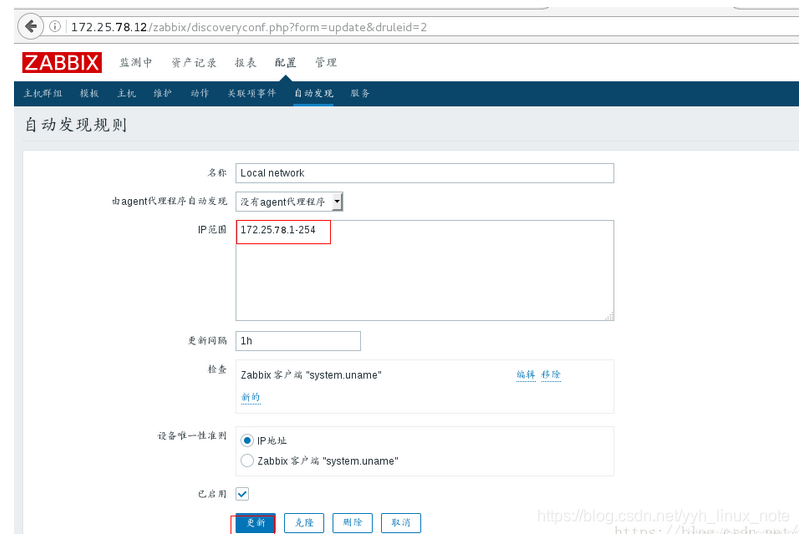
Task: Click the 更新间隔 label
Action: coord(207,340)
